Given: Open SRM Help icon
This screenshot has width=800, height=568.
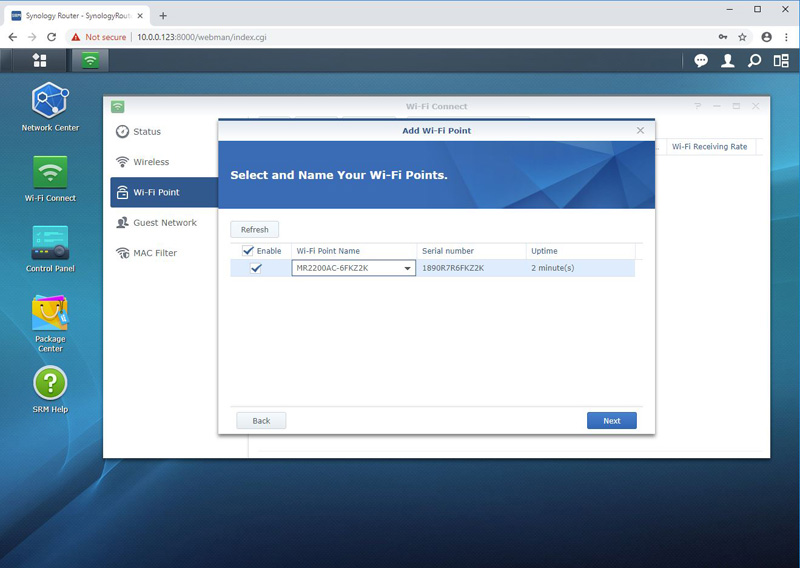Looking at the screenshot, I should tap(50, 383).
